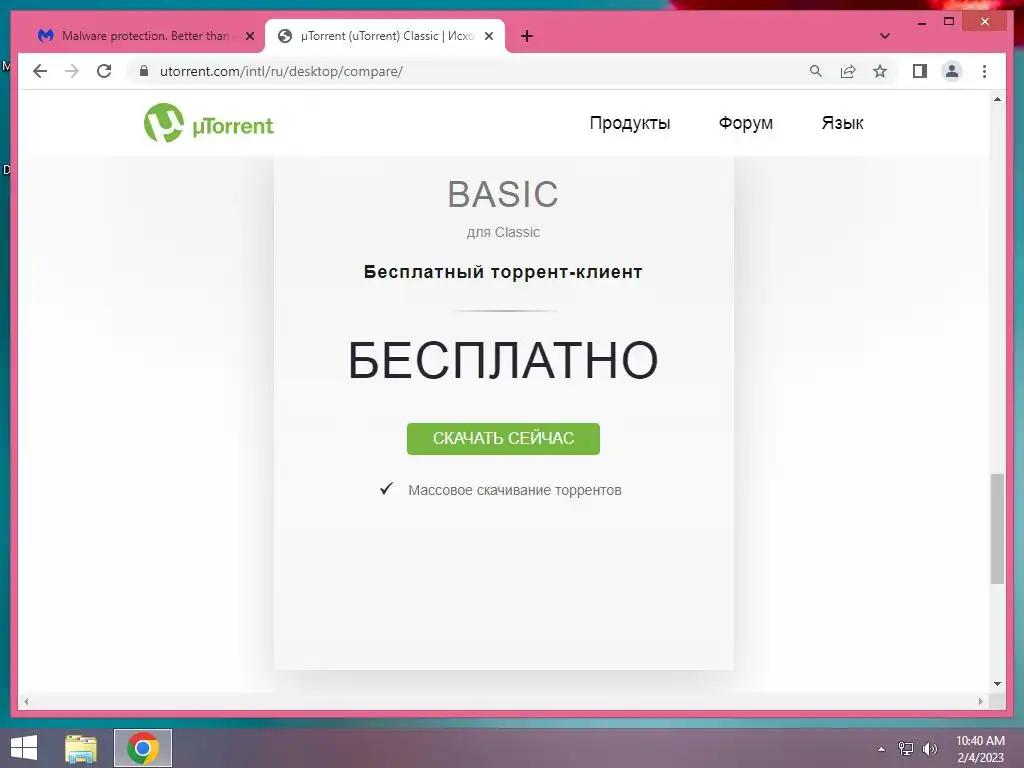Click 'для Classic' subtitle

pos(503,232)
